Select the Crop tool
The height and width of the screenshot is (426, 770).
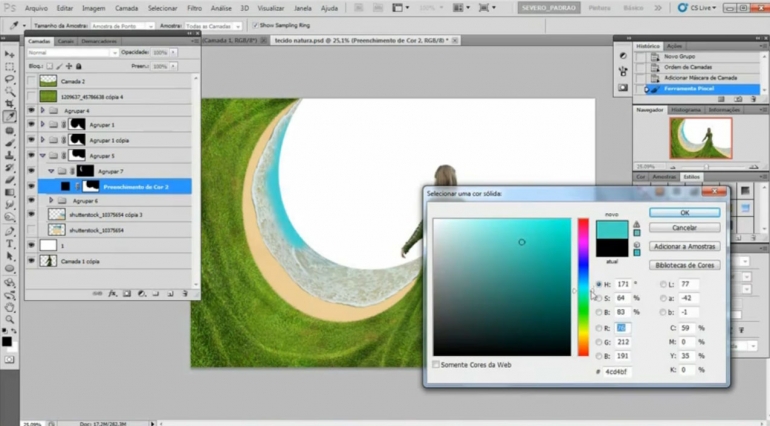(x=9, y=104)
